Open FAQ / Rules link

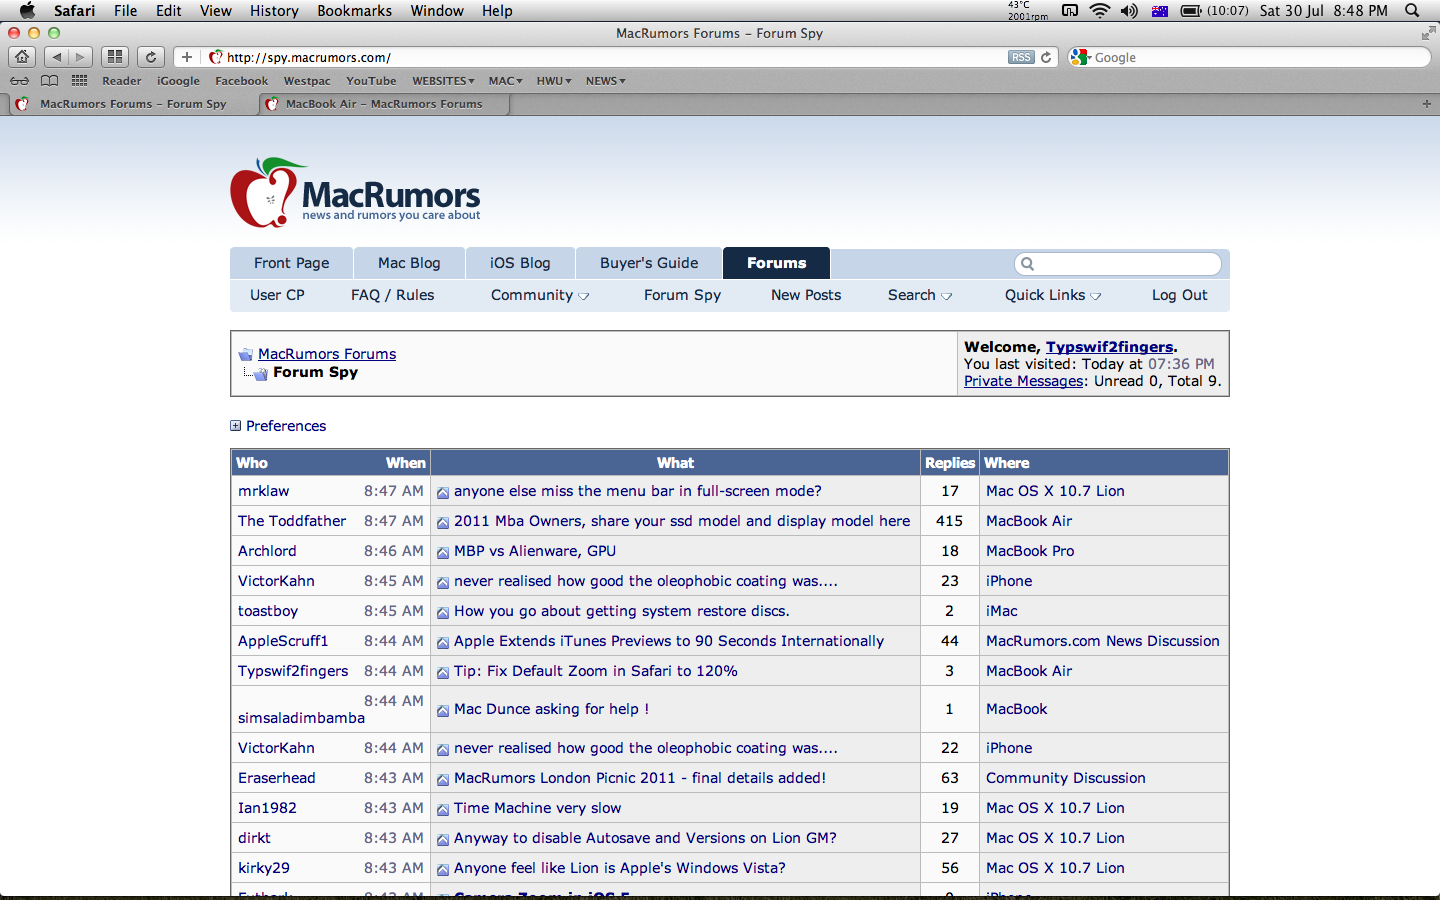click(392, 295)
